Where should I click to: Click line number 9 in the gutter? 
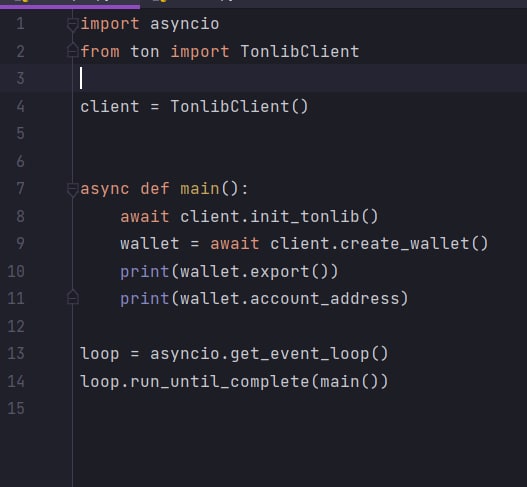click(20, 243)
